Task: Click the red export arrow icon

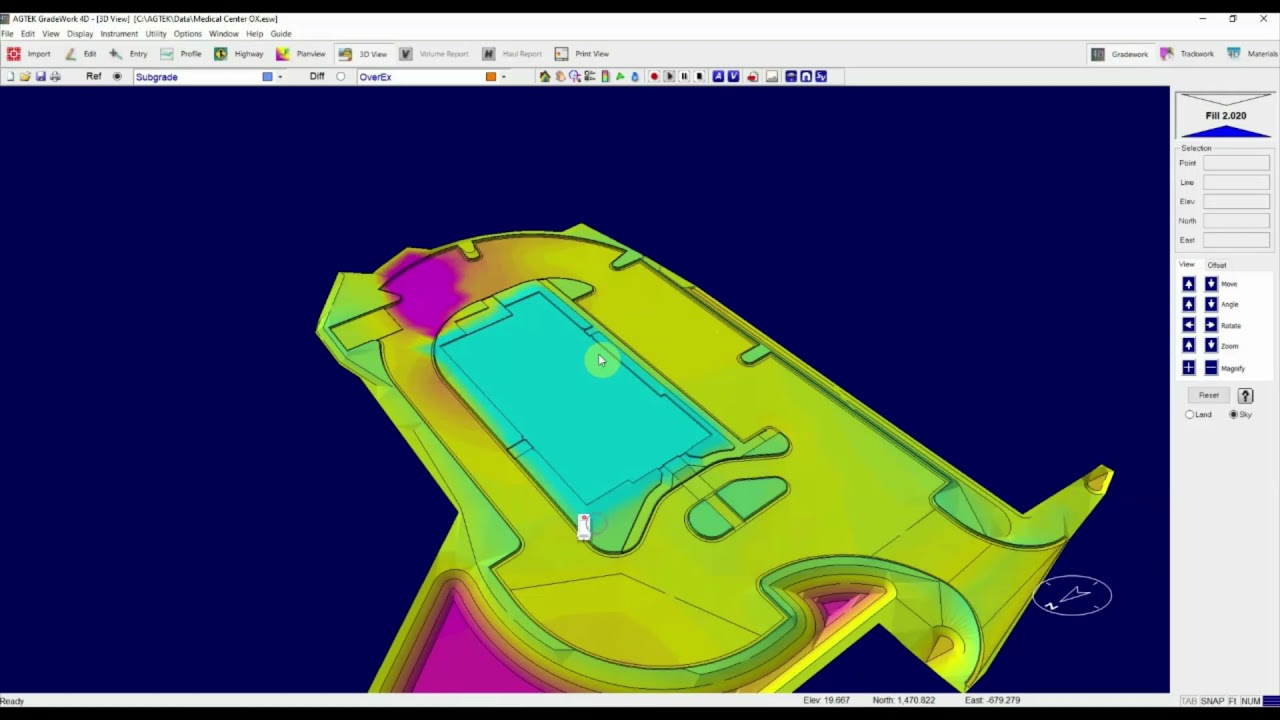Action: click(x=752, y=77)
